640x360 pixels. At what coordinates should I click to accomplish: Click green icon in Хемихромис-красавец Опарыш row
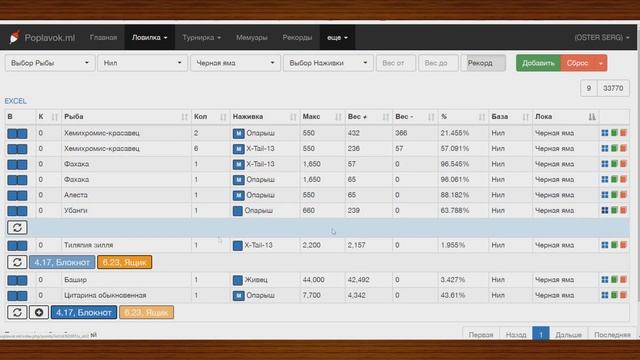[614, 133]
